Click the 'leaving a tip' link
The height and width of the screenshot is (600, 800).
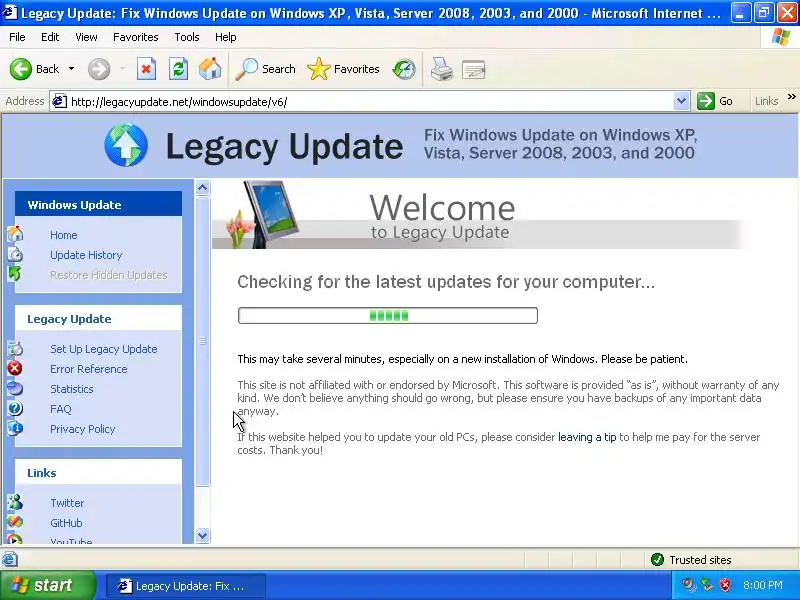tap(587, 437)
